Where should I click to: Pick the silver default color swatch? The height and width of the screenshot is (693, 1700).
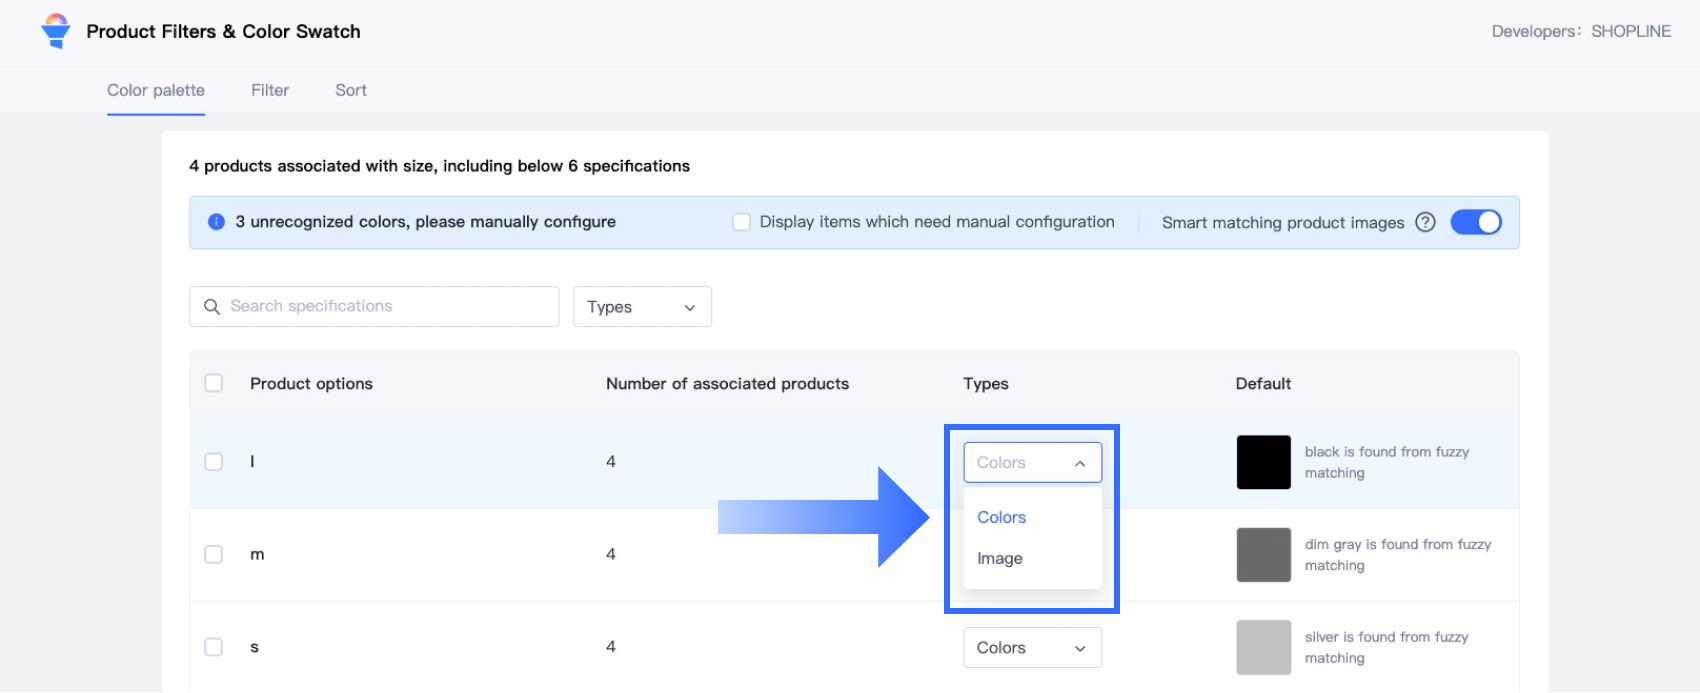[x=1263, y=647]
